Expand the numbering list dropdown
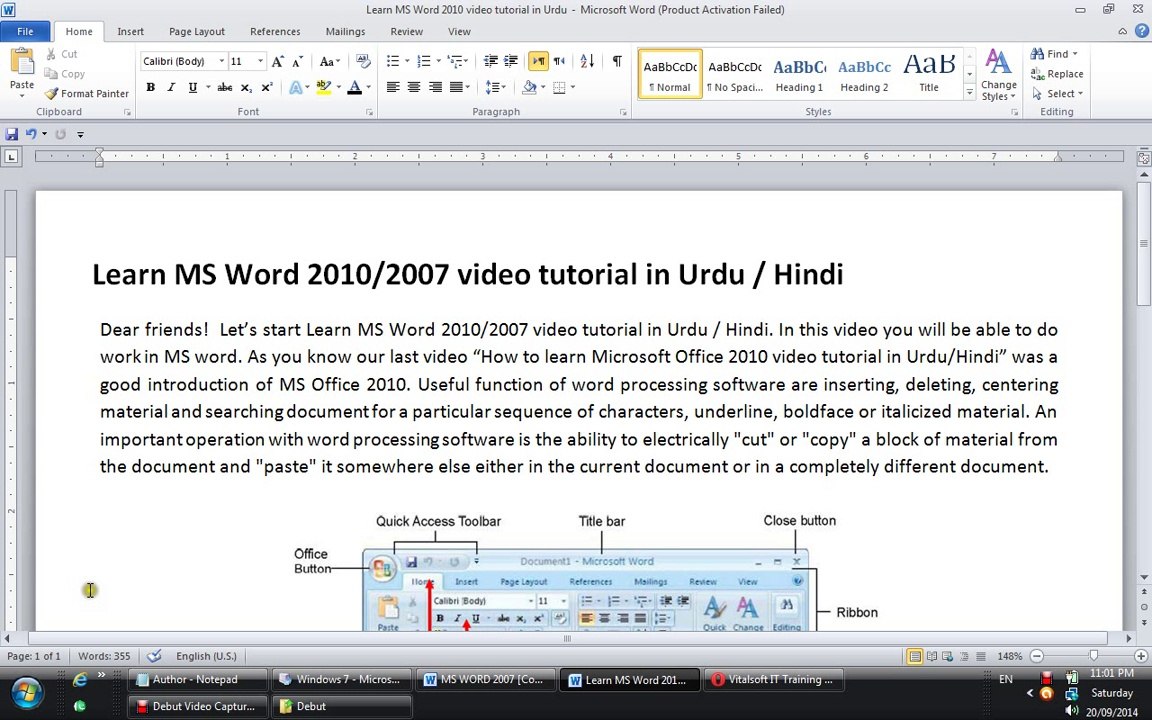The width and height of the screenshot is (1152, 720). click(438, 61)
